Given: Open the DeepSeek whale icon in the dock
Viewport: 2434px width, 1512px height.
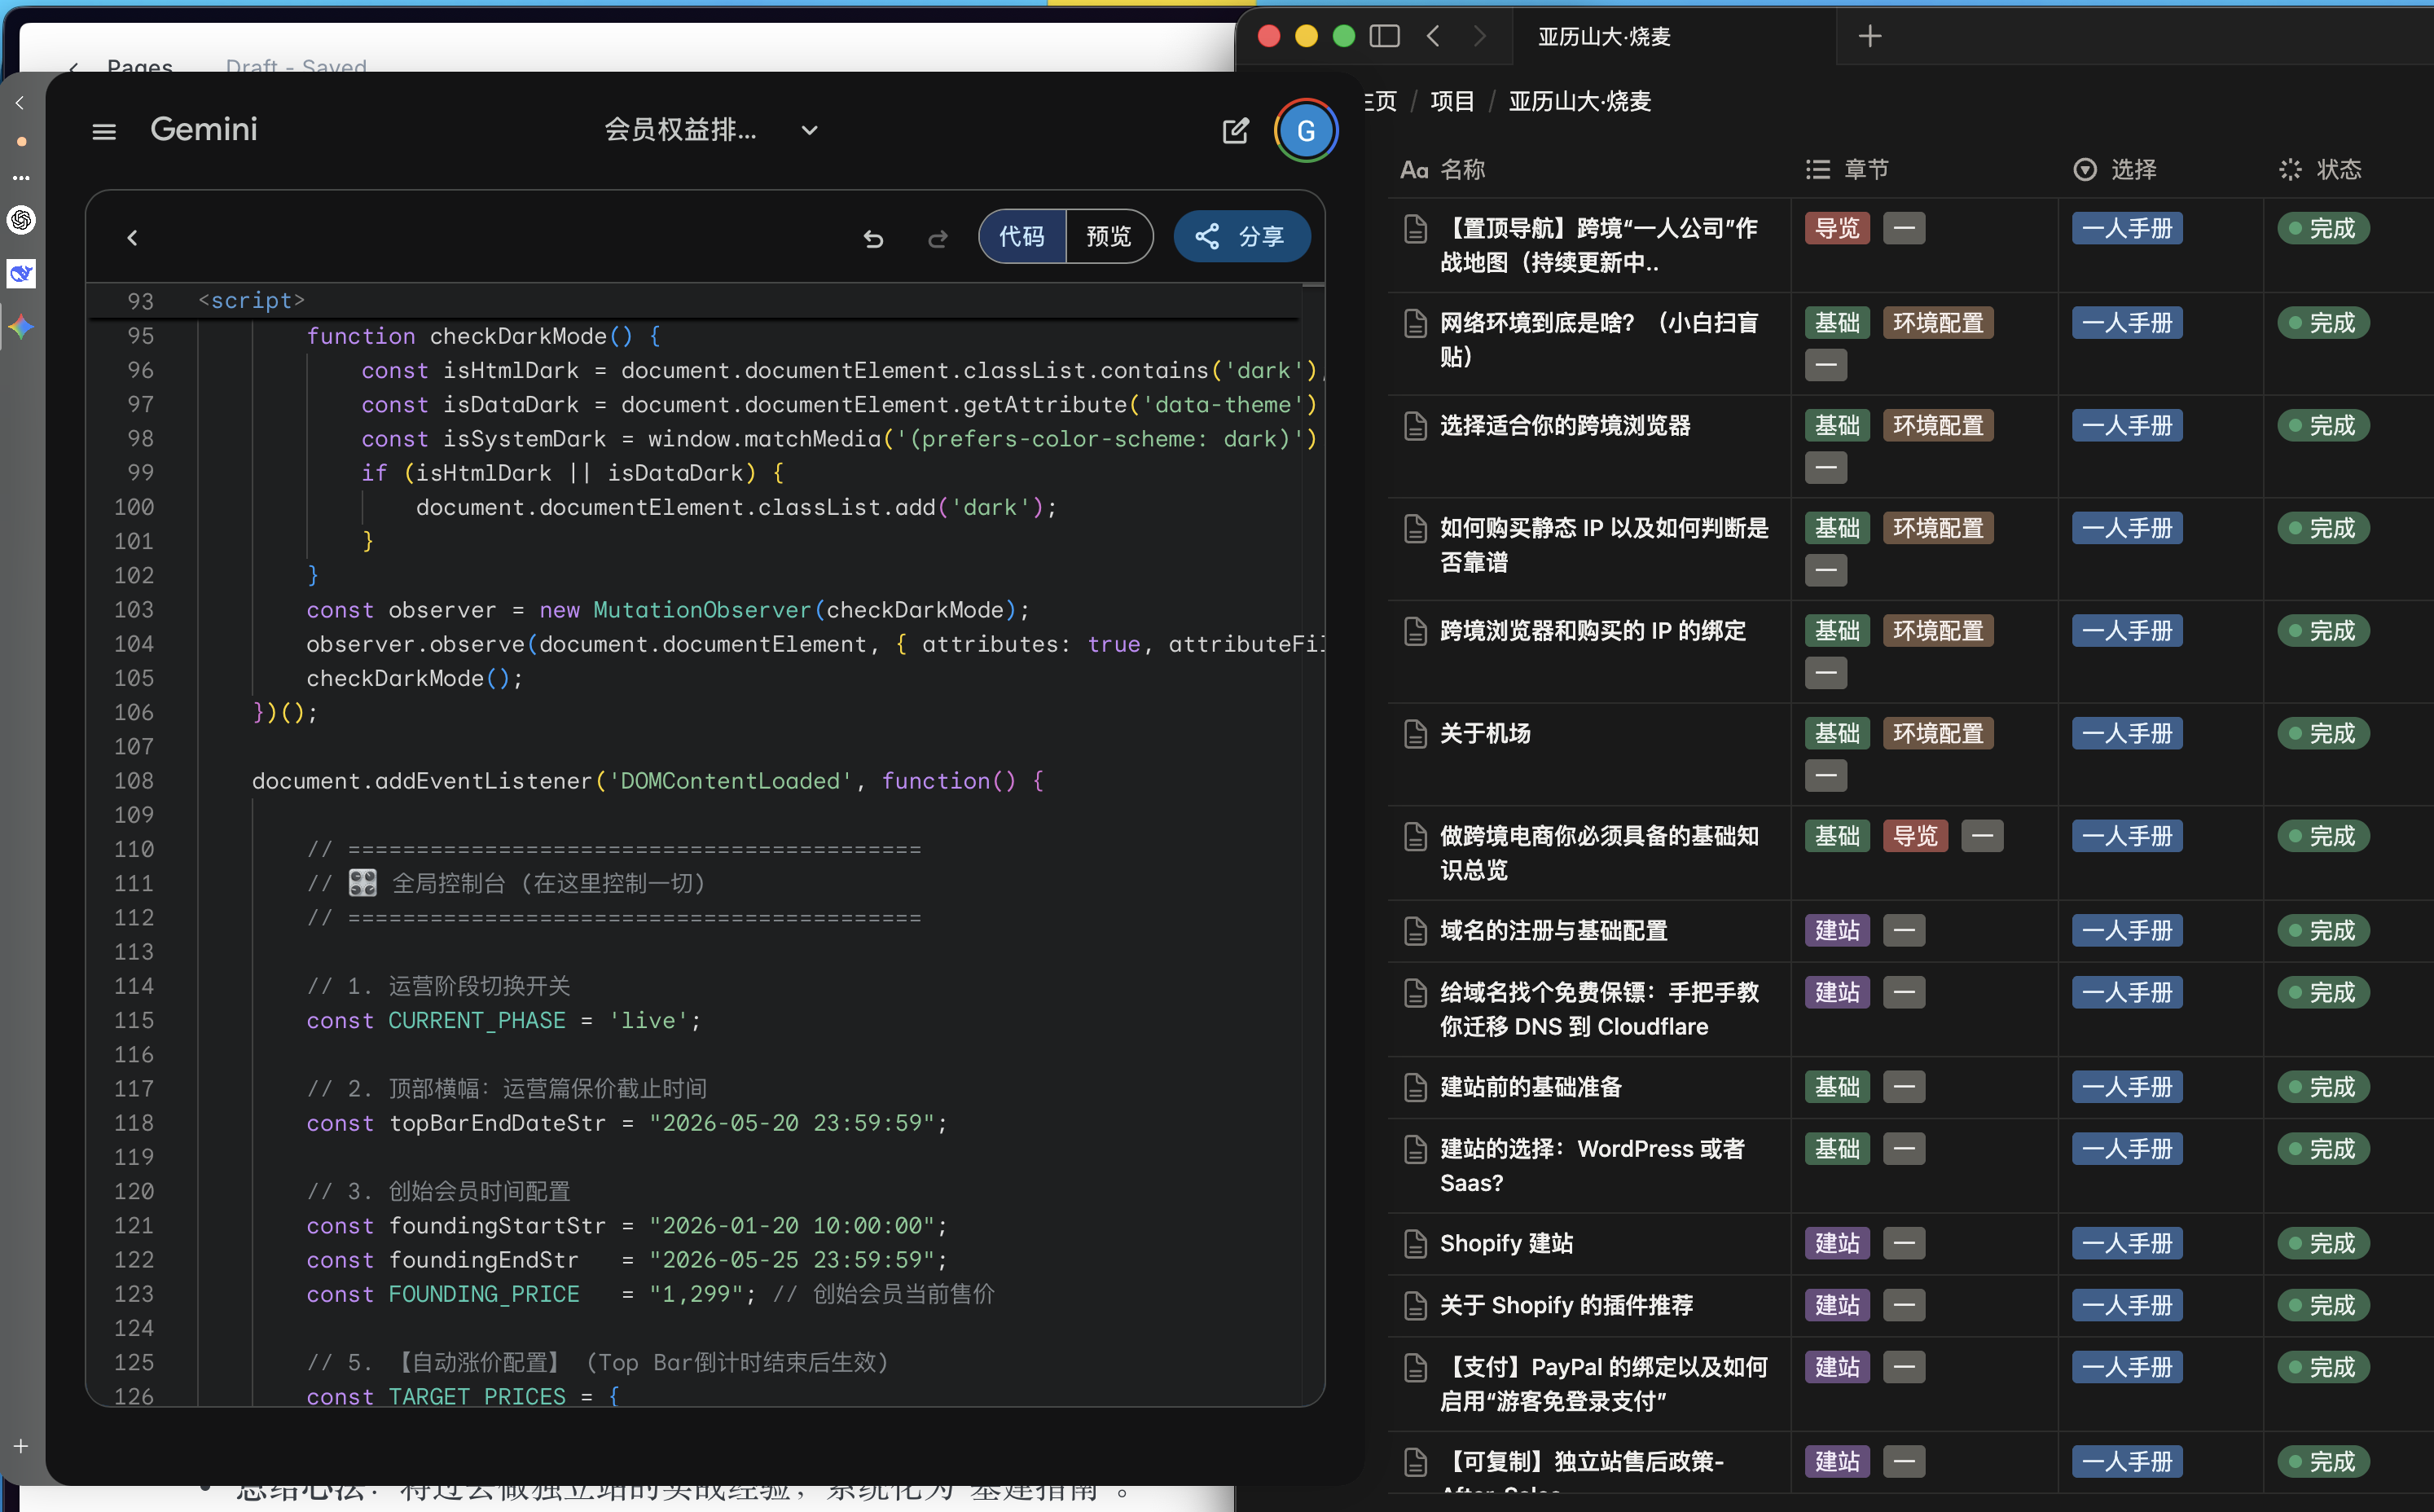Looking at the screenshot, I should tap(21, 273).
